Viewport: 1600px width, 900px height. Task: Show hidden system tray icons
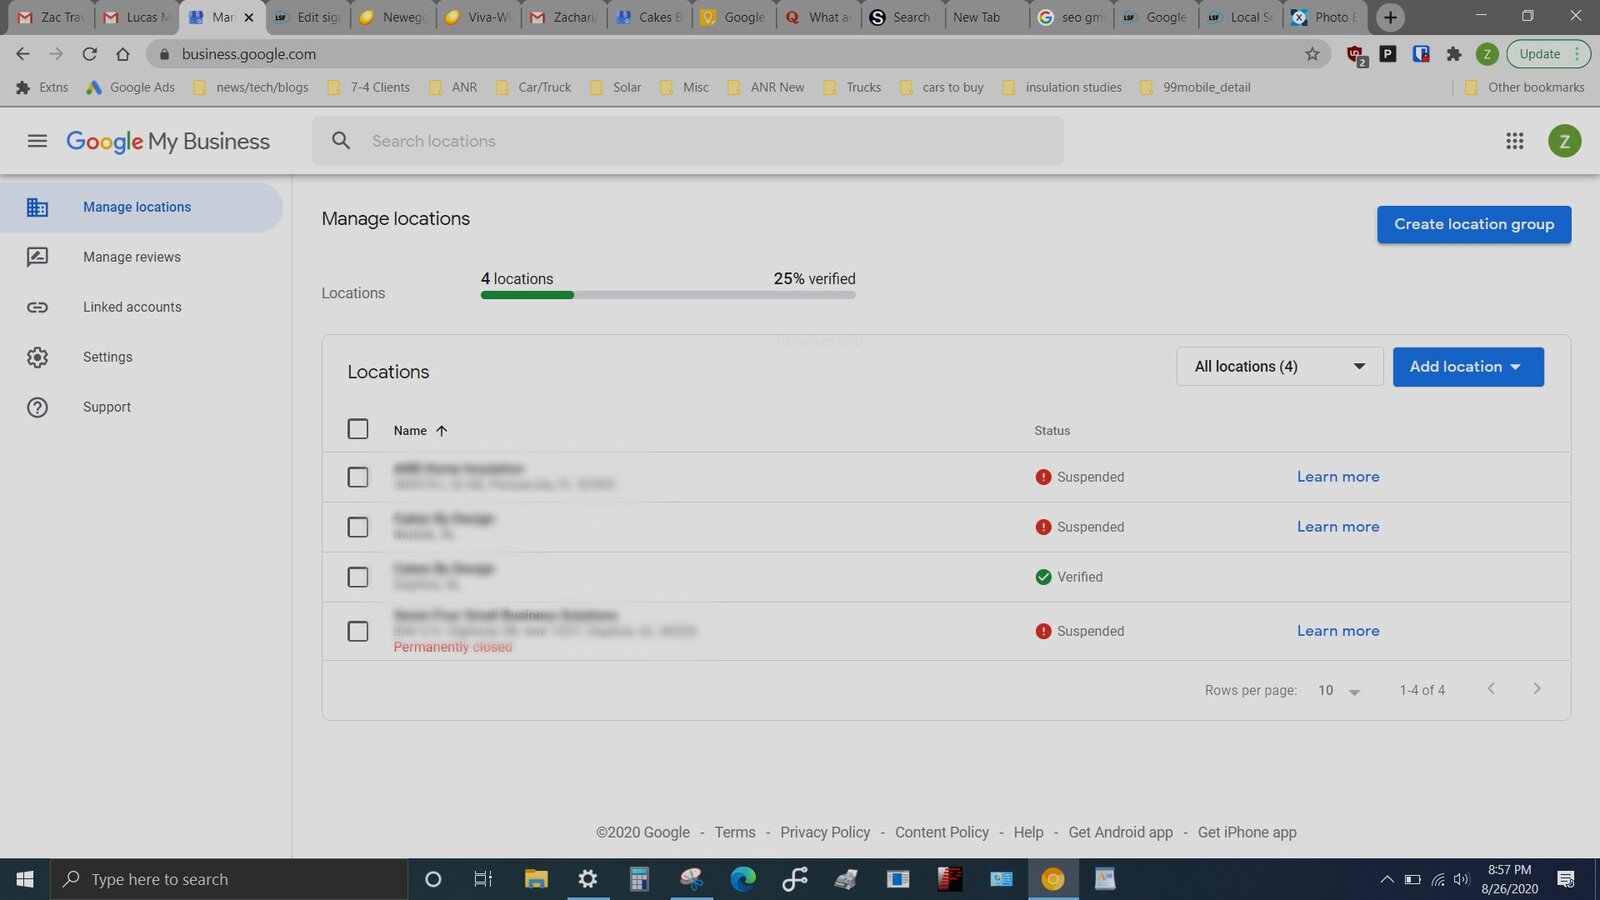tap(1387, 880)
